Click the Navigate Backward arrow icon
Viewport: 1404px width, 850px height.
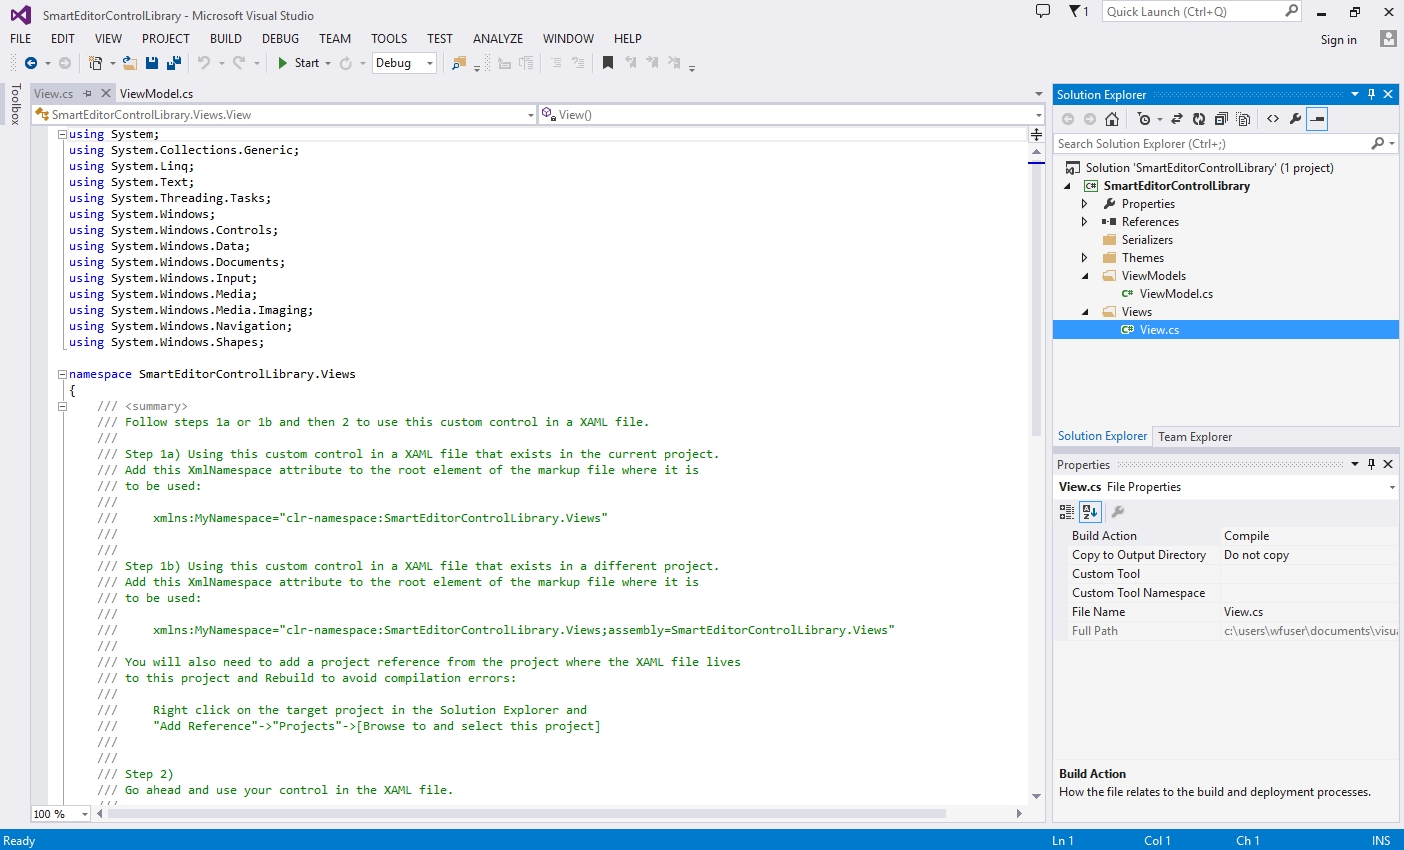coord(31,63)
